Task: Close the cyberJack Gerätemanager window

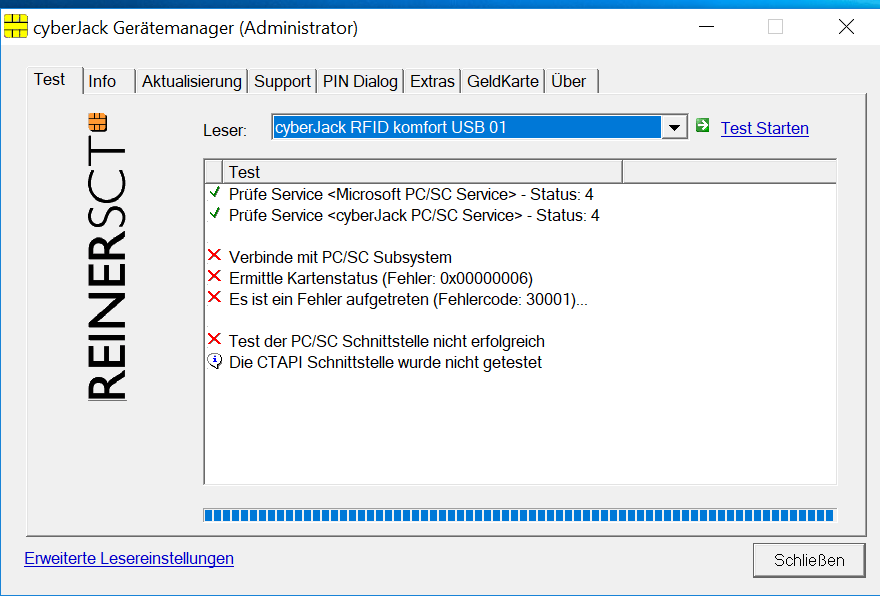Action: (846, 26)
